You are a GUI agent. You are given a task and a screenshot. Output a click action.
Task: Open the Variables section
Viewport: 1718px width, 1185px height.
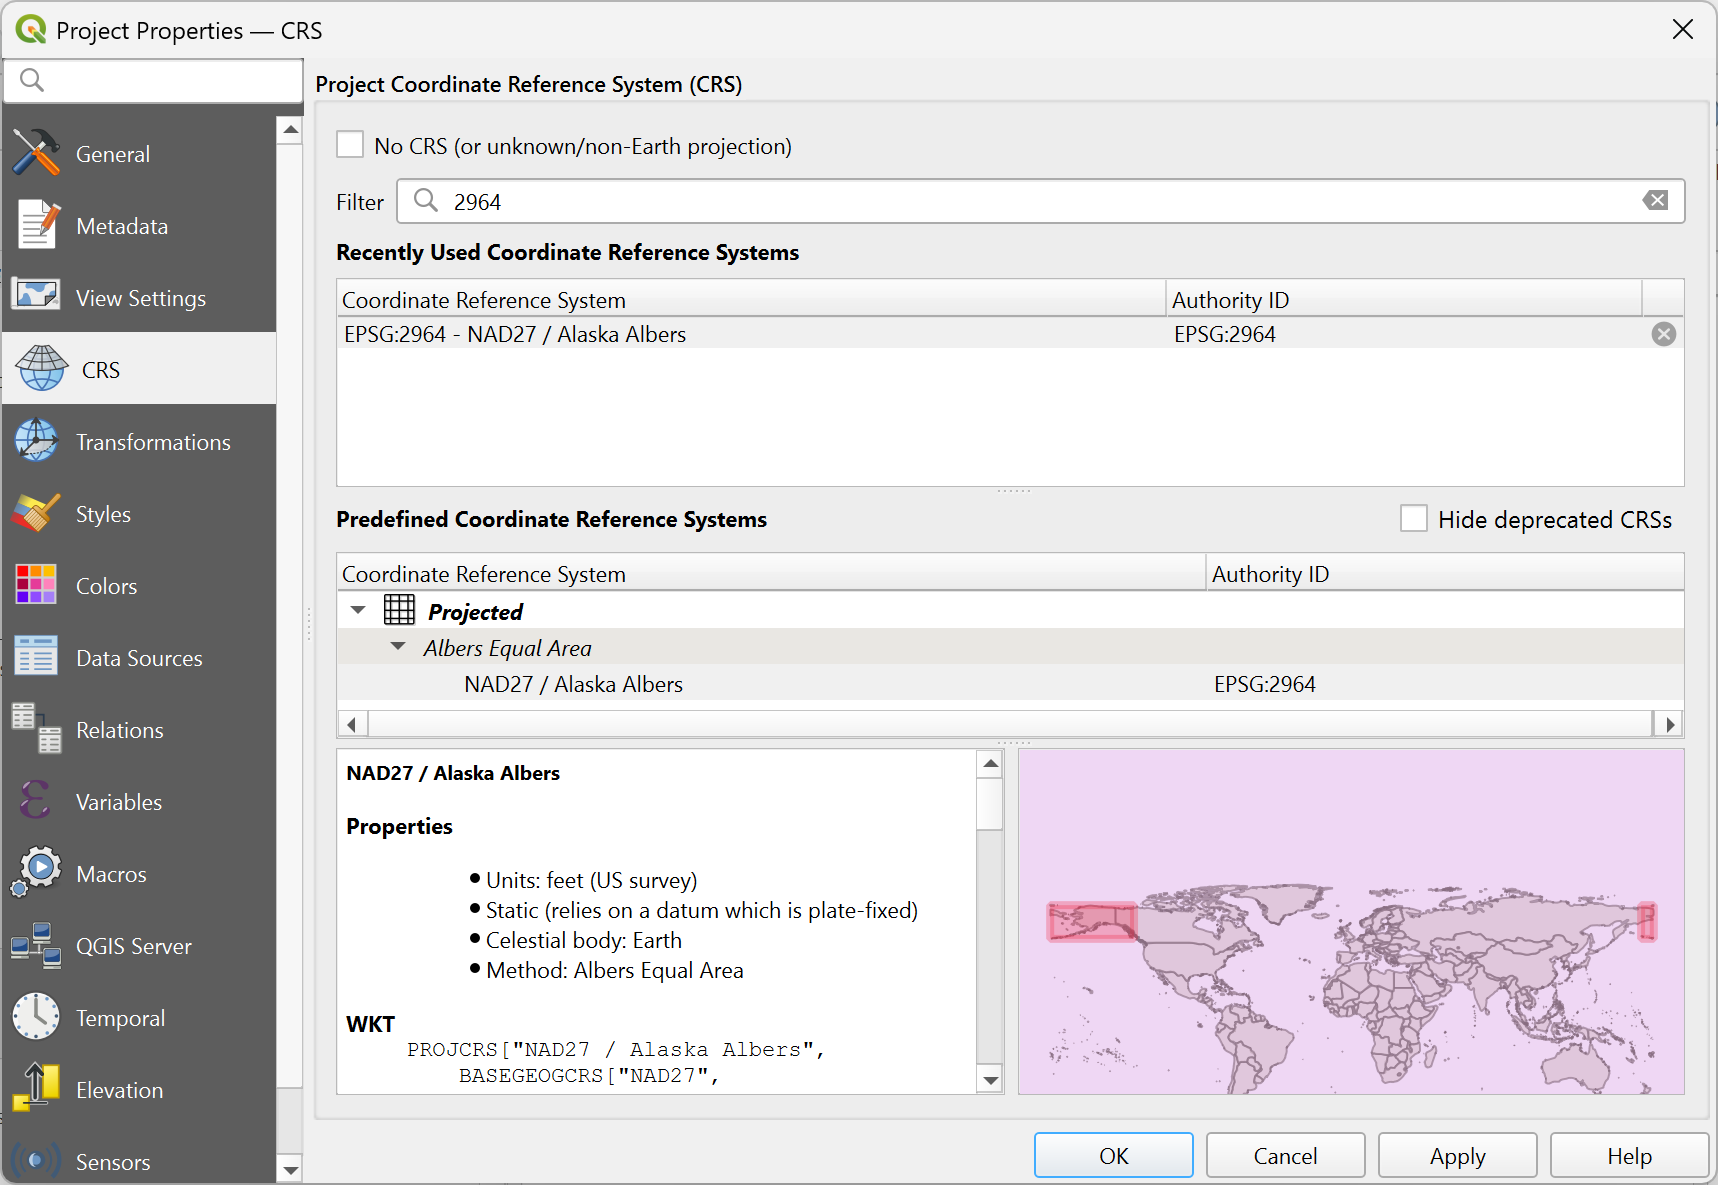118,802
